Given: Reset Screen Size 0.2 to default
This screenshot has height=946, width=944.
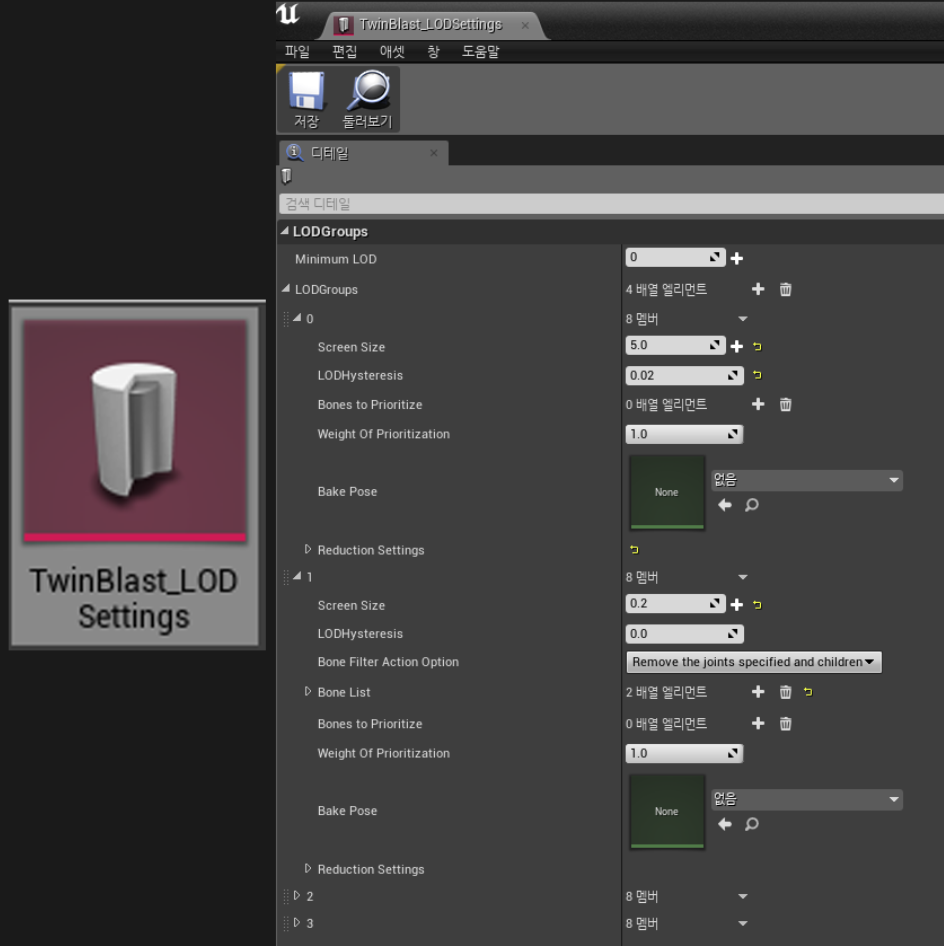Looking at the screenshot, I should (758, 605).
